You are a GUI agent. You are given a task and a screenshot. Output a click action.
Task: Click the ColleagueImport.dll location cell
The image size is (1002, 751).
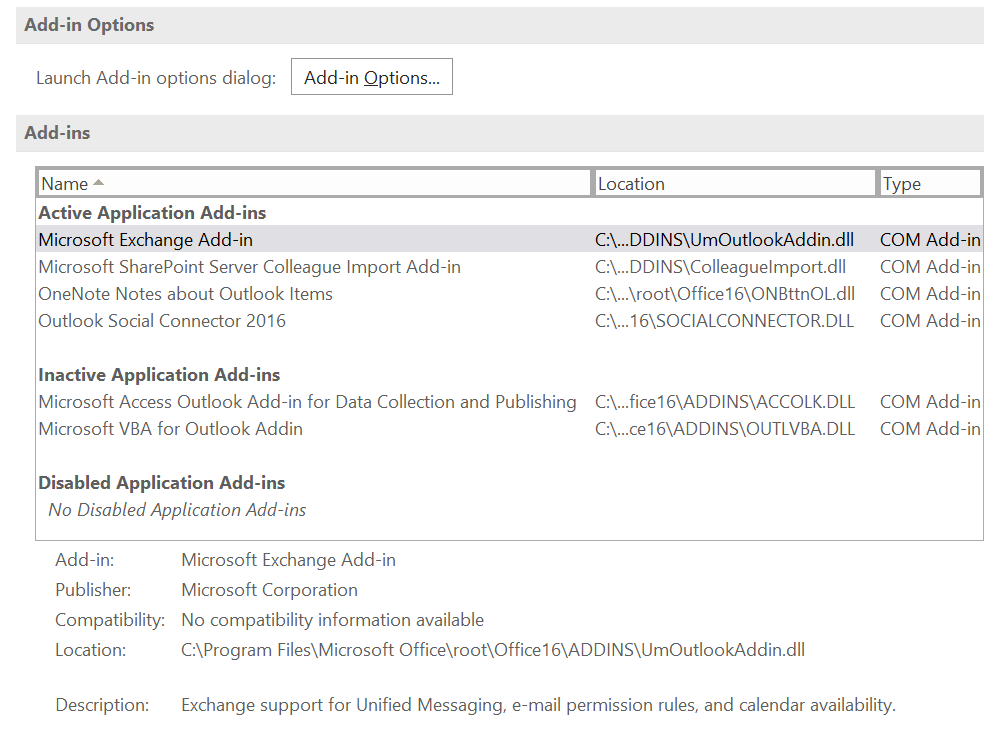(720, 267)
